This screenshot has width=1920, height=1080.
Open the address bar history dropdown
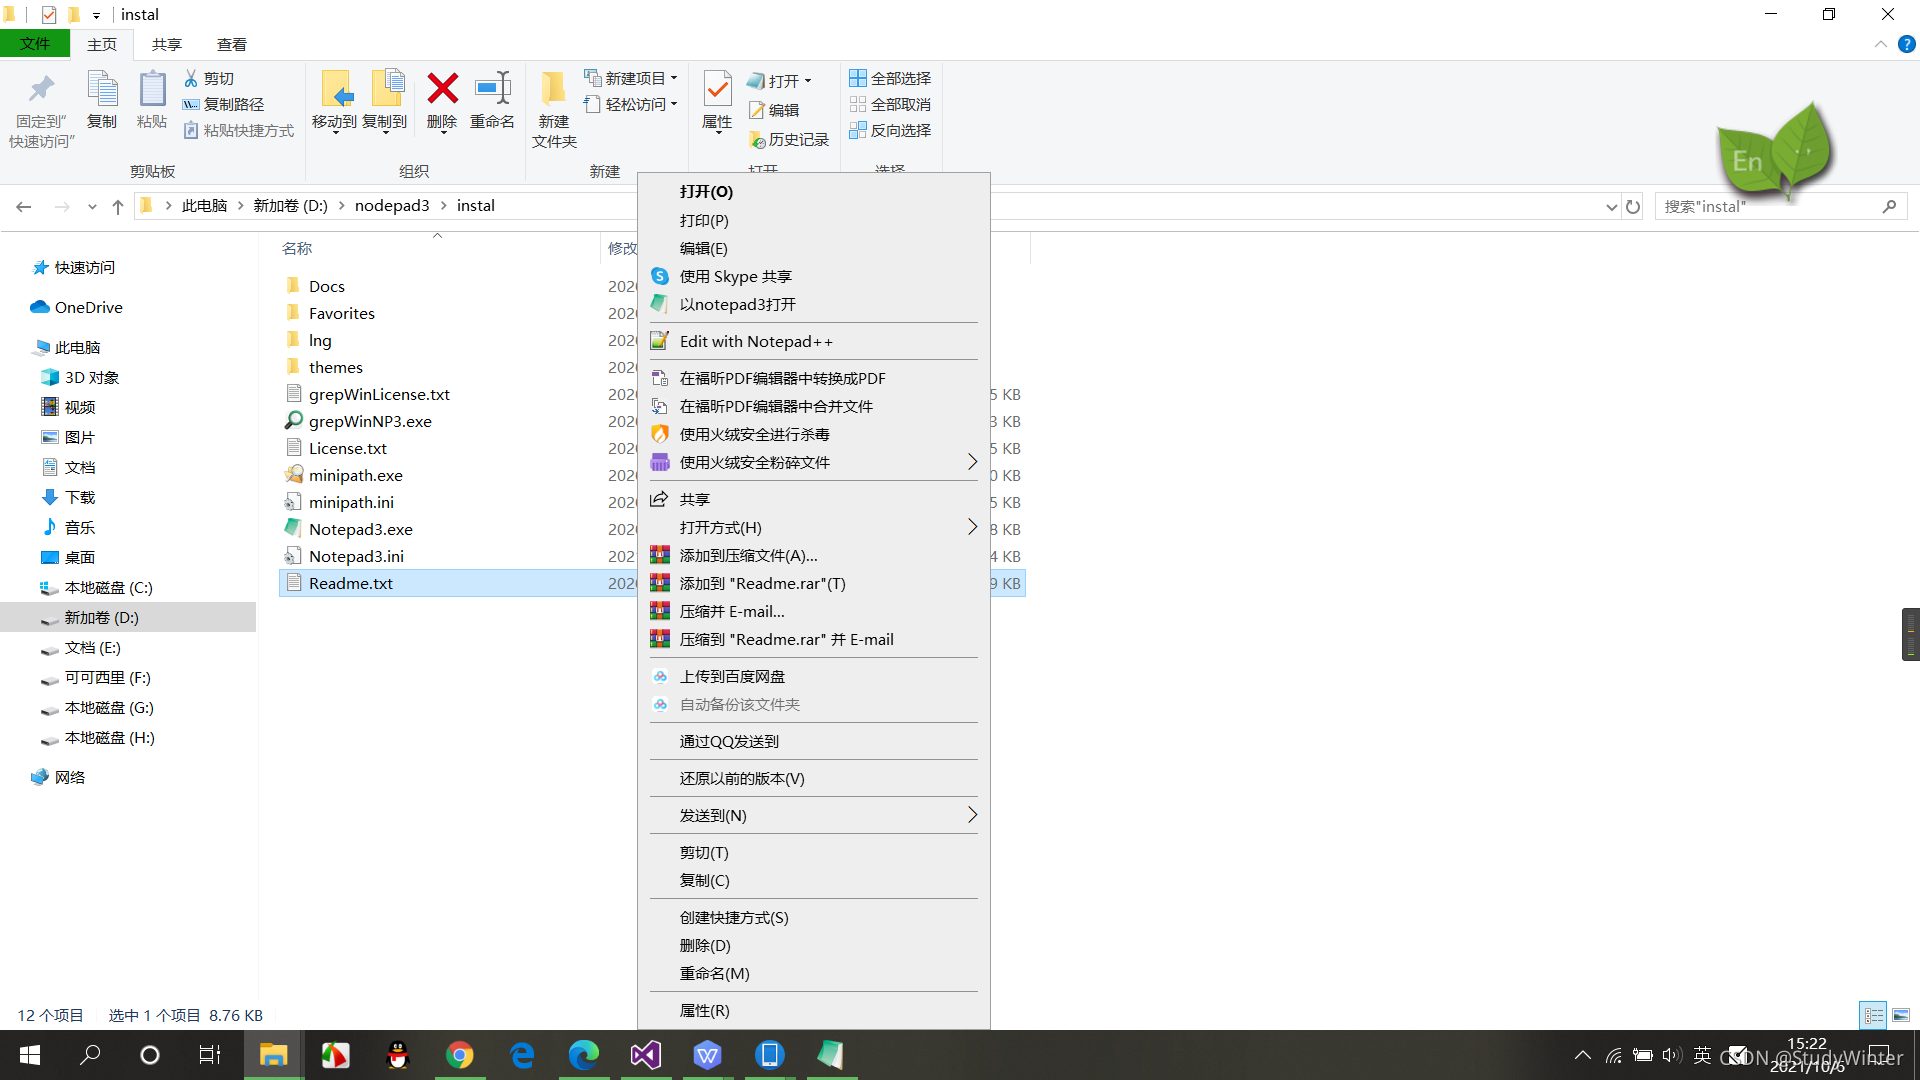pyautogui.click(x=1611, y=207)
